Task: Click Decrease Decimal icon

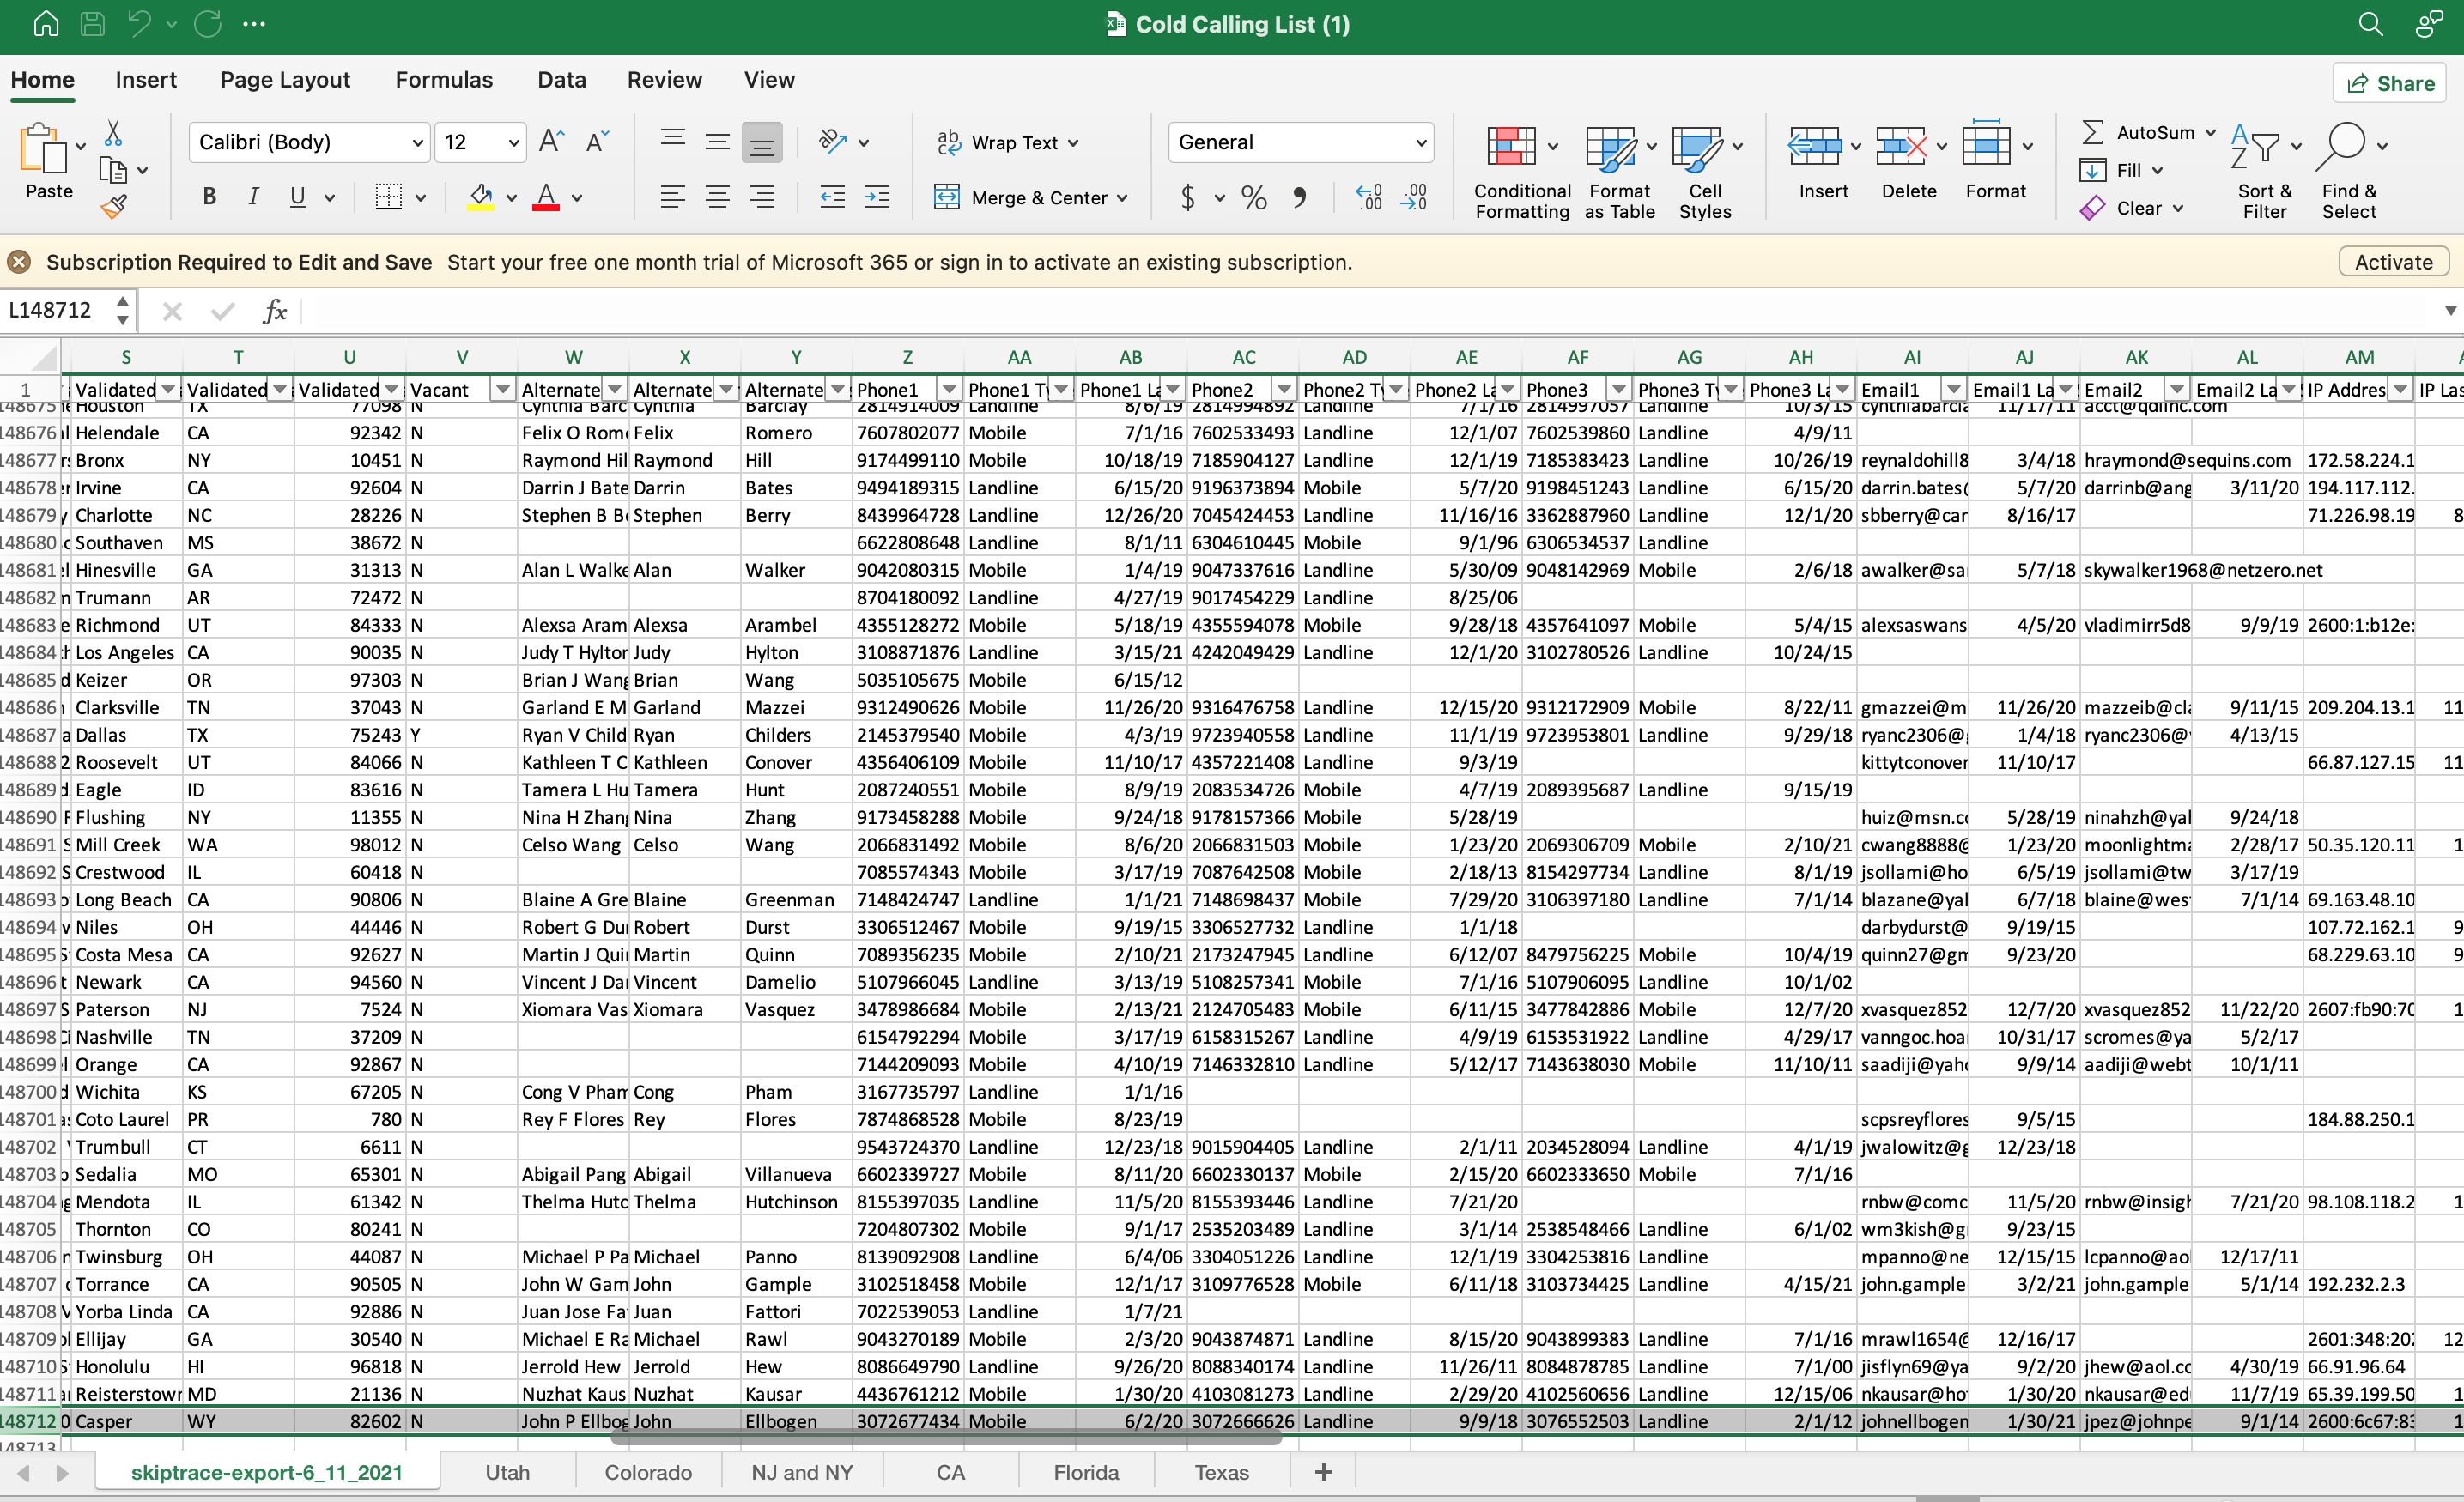Action: point(1413,197)
